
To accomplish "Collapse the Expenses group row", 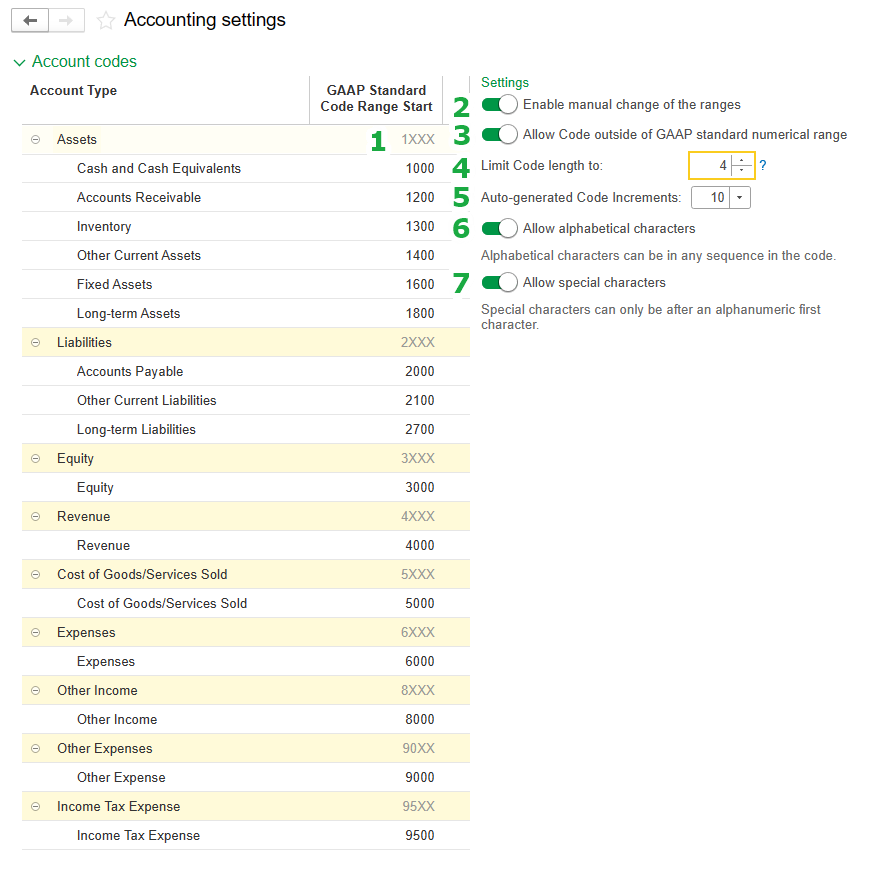I will [x=36, y=632].
